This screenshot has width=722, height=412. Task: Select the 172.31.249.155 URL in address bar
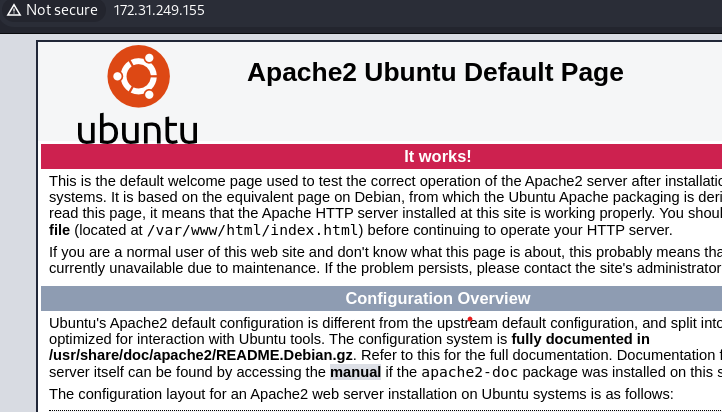[158, 10]
